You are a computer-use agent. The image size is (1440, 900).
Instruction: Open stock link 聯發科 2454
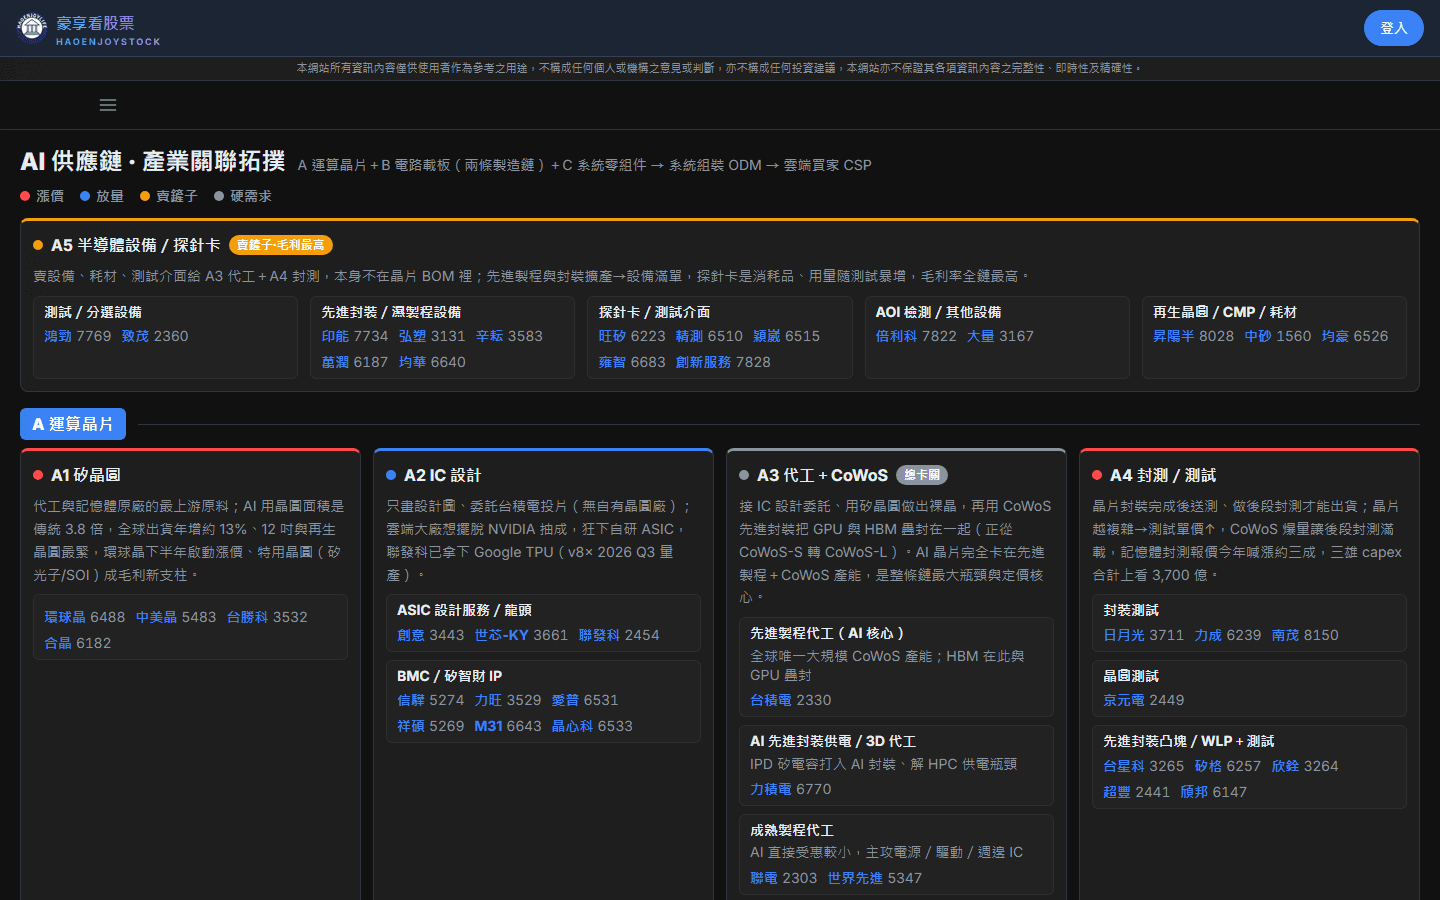[x=619, y=635]
